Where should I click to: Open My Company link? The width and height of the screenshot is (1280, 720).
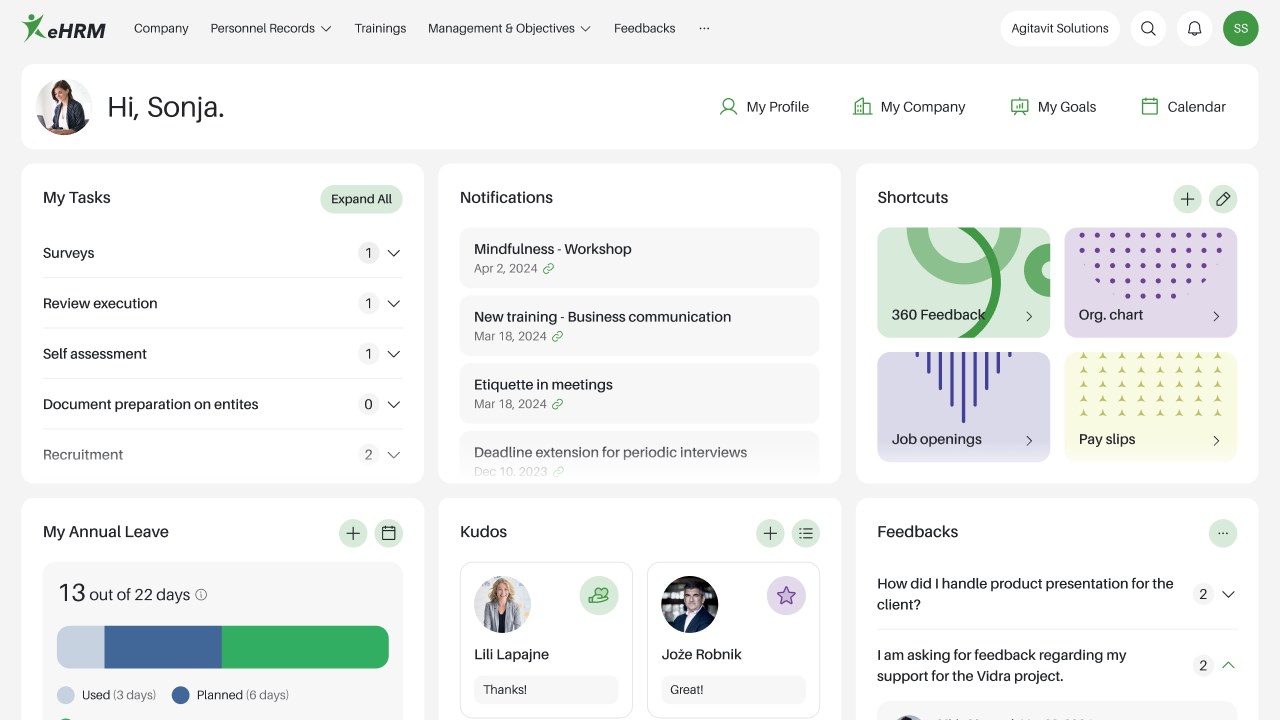coord(909,107)
